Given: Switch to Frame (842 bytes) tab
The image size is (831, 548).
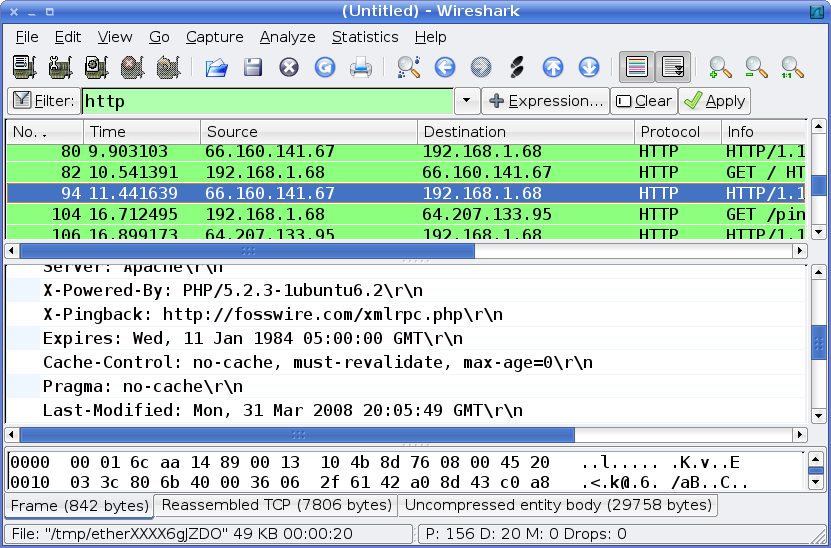Looking at the screenshot, I should 79,506.
